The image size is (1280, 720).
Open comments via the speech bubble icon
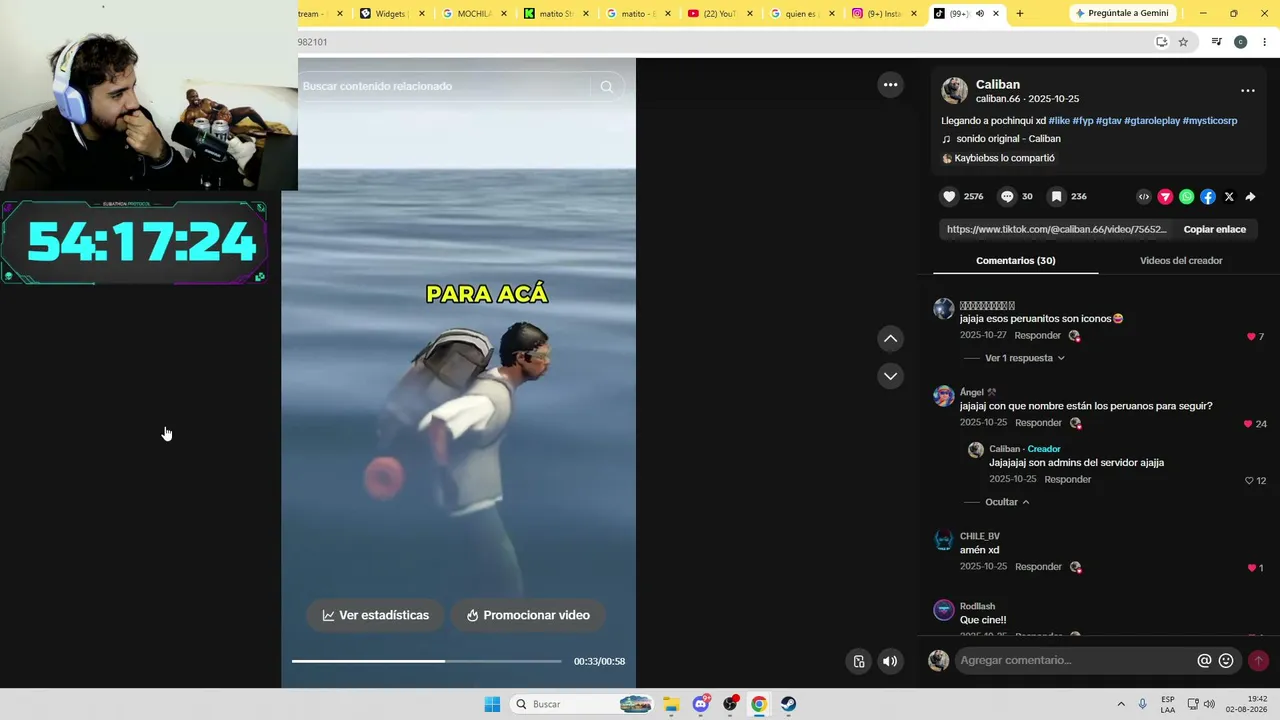(x=1007, y=197)
